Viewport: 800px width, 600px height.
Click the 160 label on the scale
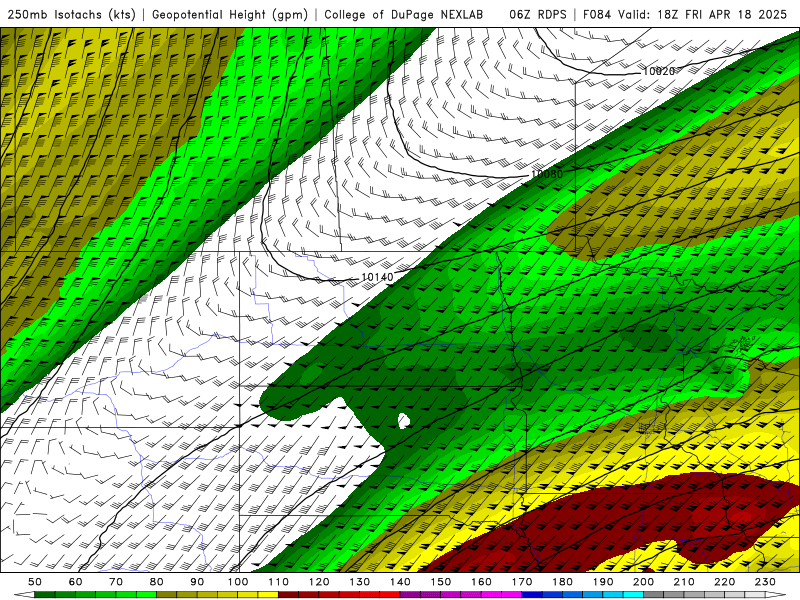[x=481, y=582]
